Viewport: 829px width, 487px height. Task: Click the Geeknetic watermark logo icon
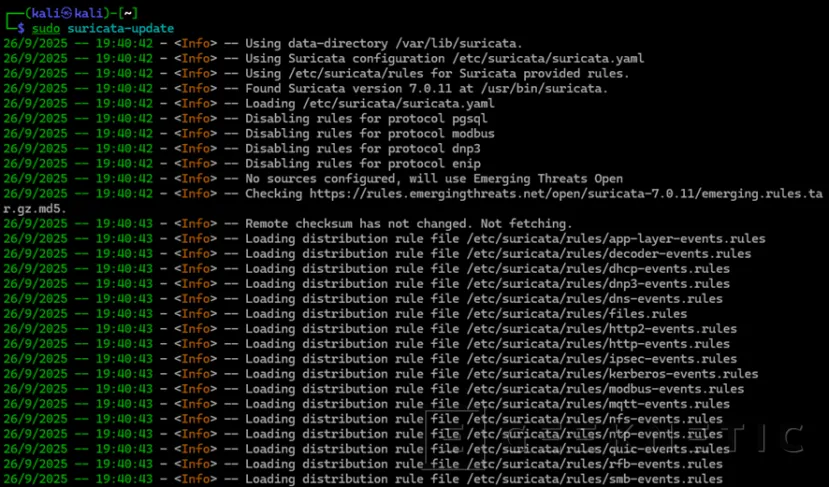click(x=453, y=439)
